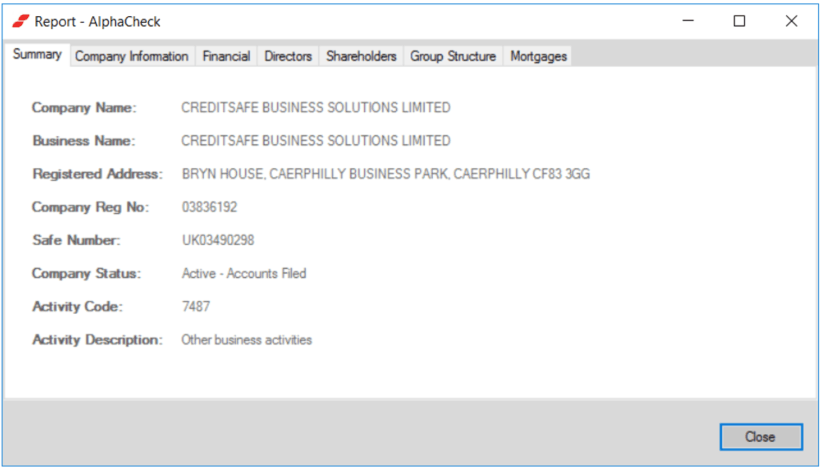Click 'Other business activities' description
824x470 pixels.
pos(246,340)
